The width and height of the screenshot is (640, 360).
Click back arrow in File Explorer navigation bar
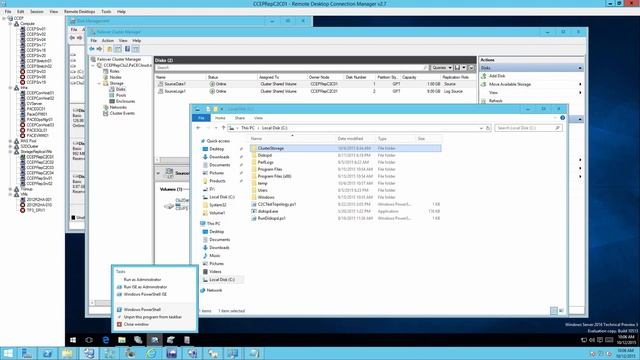(198, 128)
